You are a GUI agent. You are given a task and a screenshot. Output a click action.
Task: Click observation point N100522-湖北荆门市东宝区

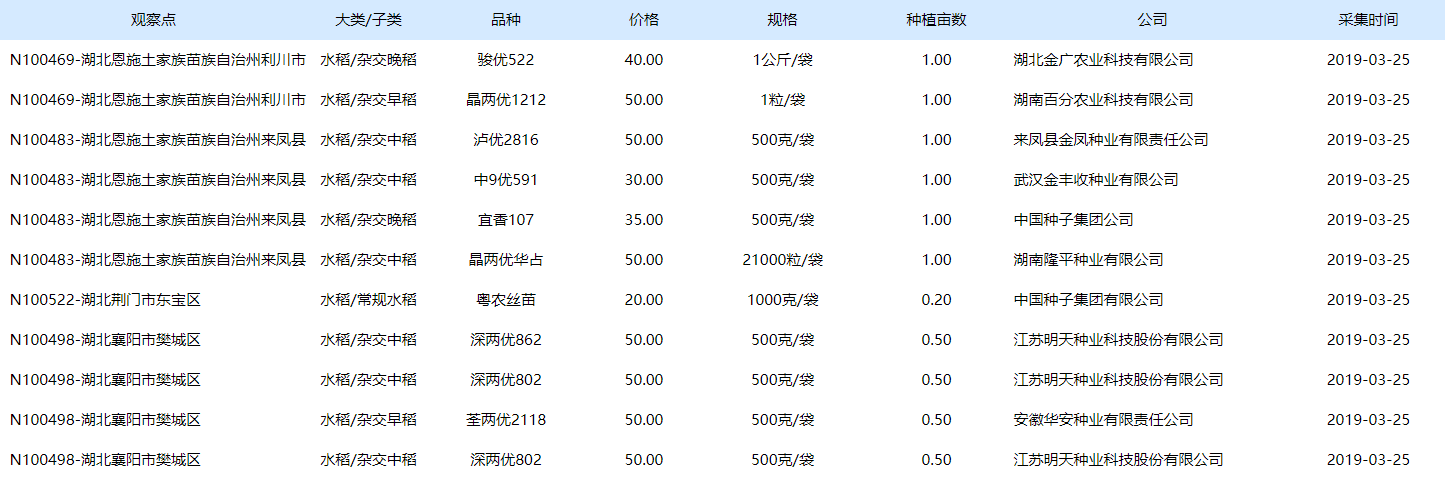(105, 300)
